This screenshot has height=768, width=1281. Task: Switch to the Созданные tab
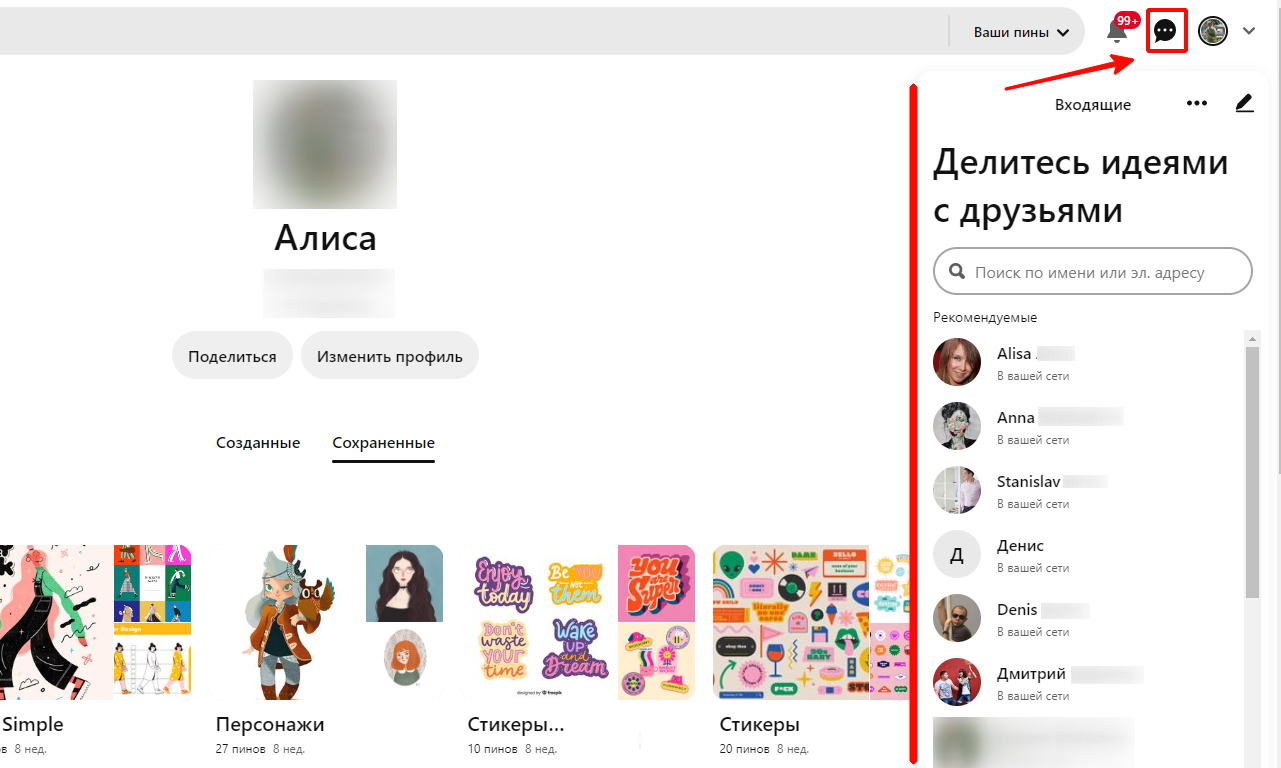tap(258, 443)
